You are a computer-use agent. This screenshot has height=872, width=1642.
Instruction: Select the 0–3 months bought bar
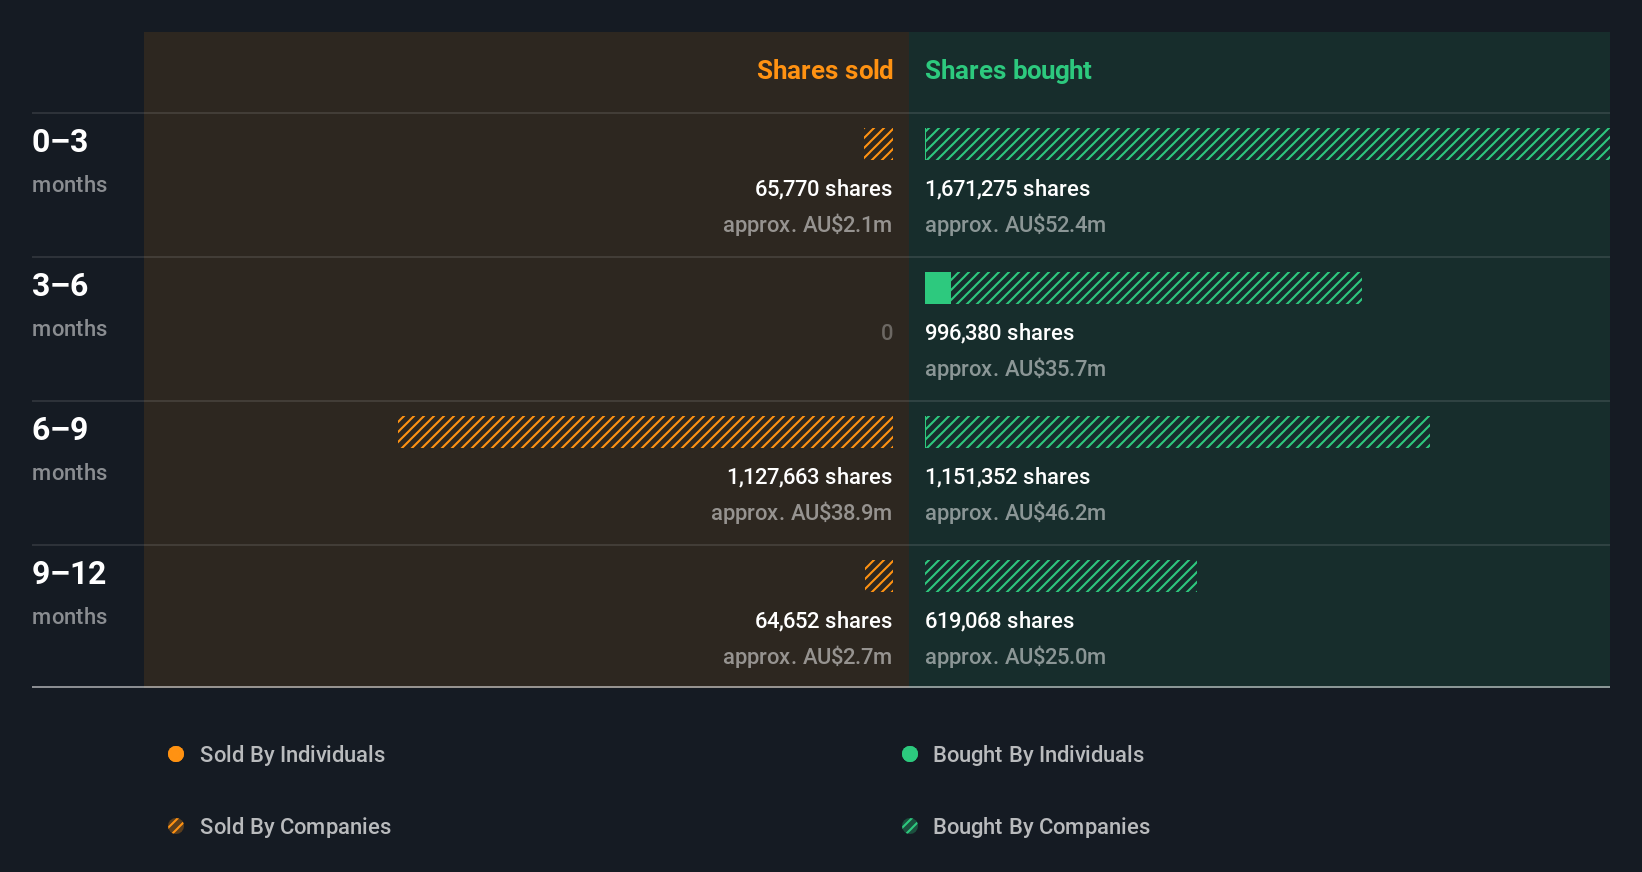pyautogui.click(x=1267, y=144)
